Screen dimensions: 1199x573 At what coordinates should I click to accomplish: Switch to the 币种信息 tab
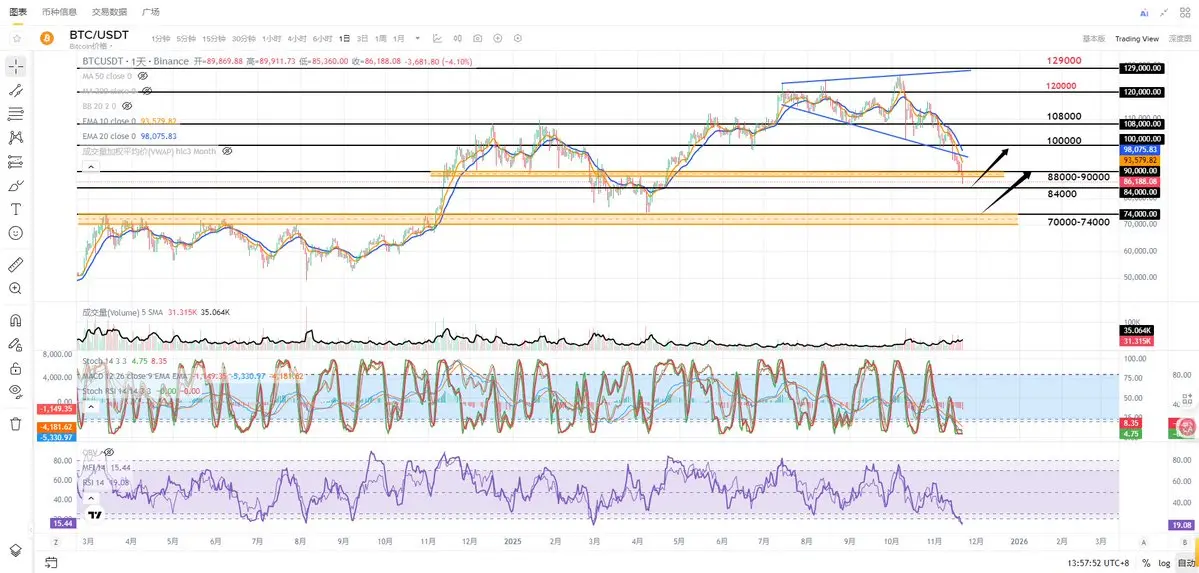pos(59,12)
